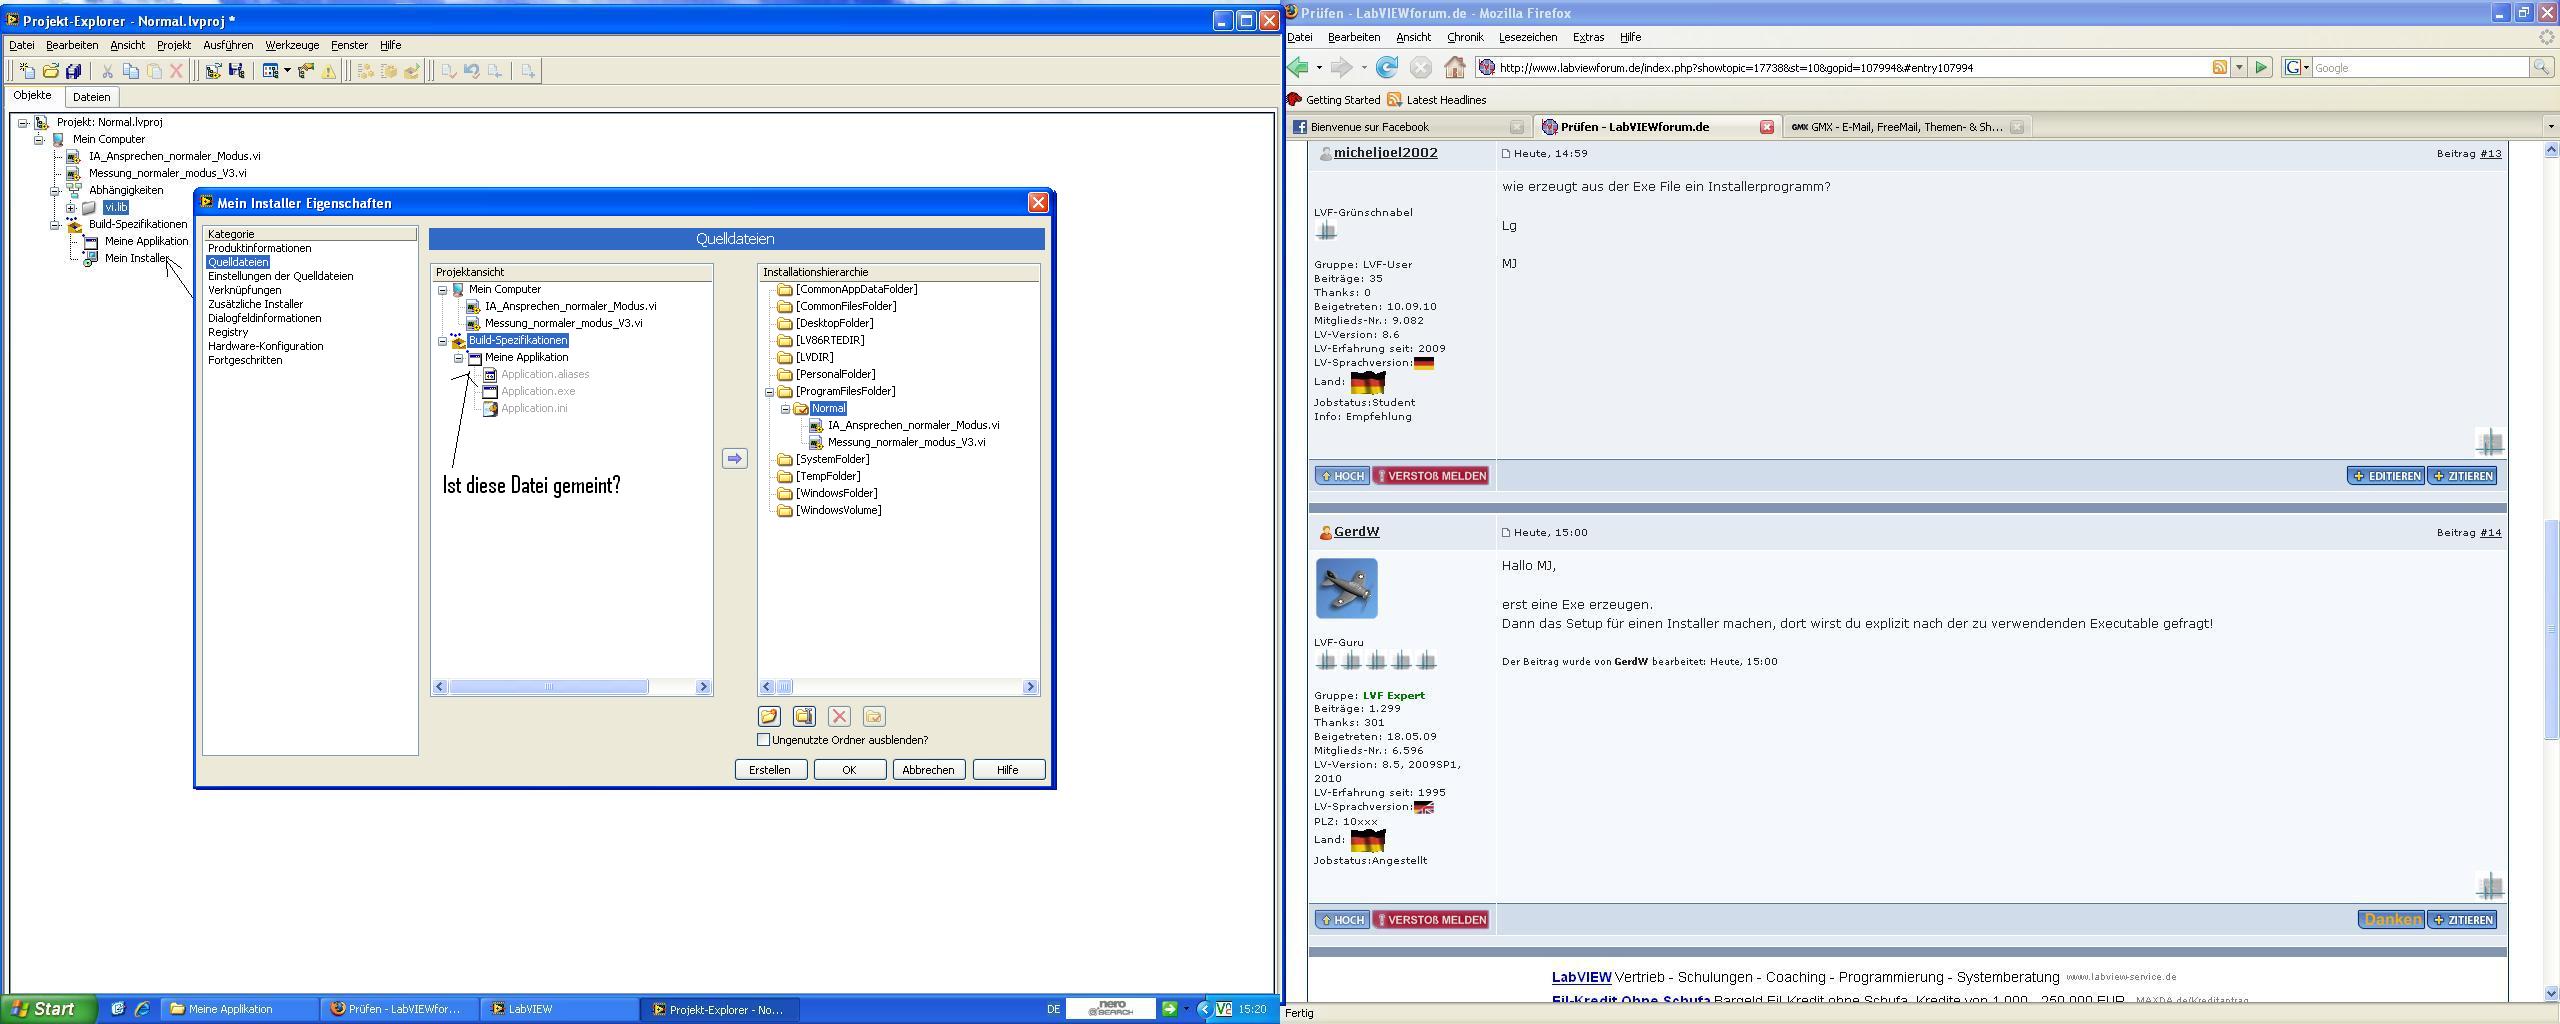
Task: Click Installationshierarchie scroll right arrow
Action: pyautogui.click(x=1030, y=687)
